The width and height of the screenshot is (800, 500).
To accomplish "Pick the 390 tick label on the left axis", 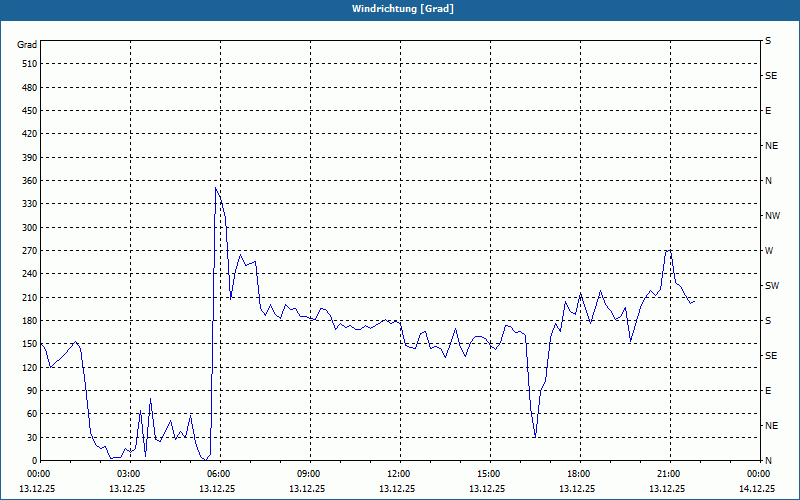I will click(x=29, y=157).
